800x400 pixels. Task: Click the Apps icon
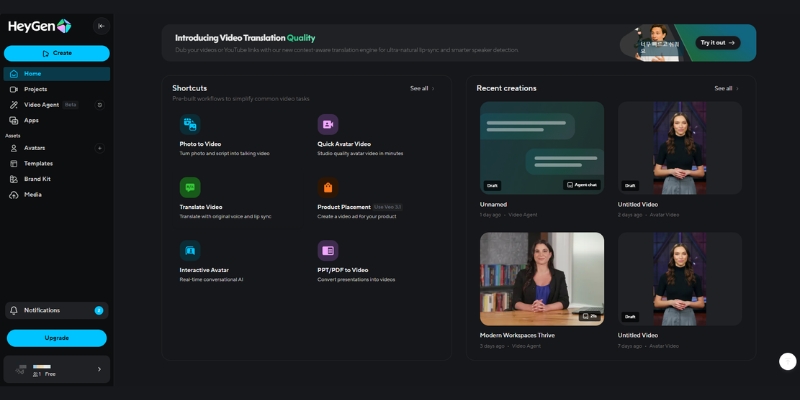[x=14, y=120]
